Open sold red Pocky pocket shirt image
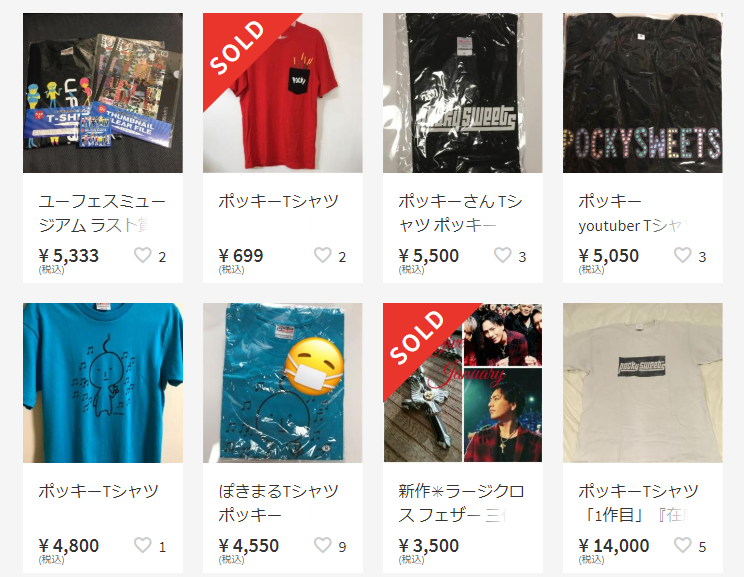This screenshot has width=744, height=577. coord(283,93)
